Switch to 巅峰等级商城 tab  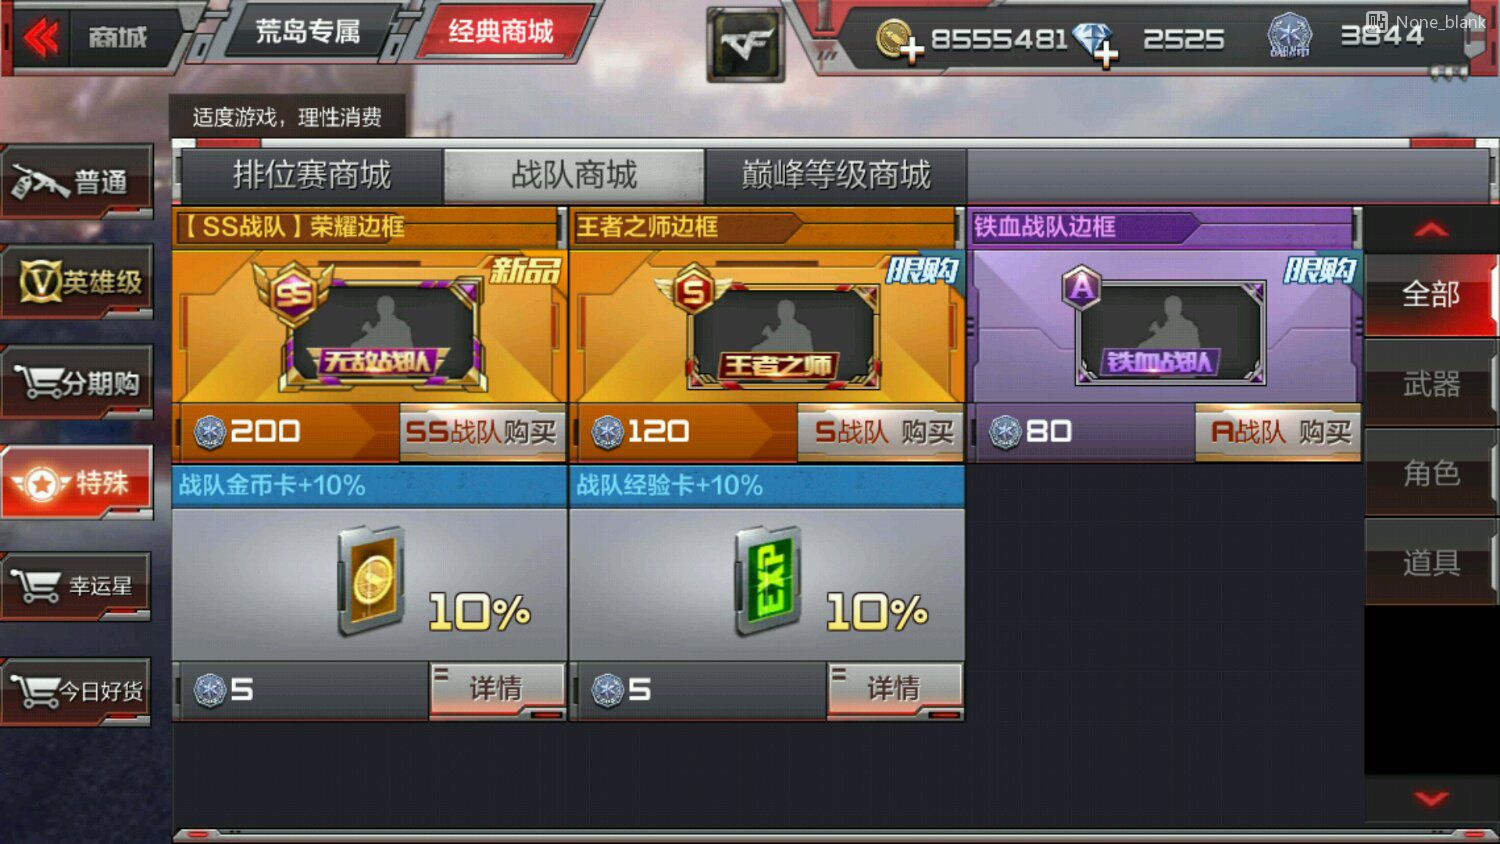click(836, 176)
